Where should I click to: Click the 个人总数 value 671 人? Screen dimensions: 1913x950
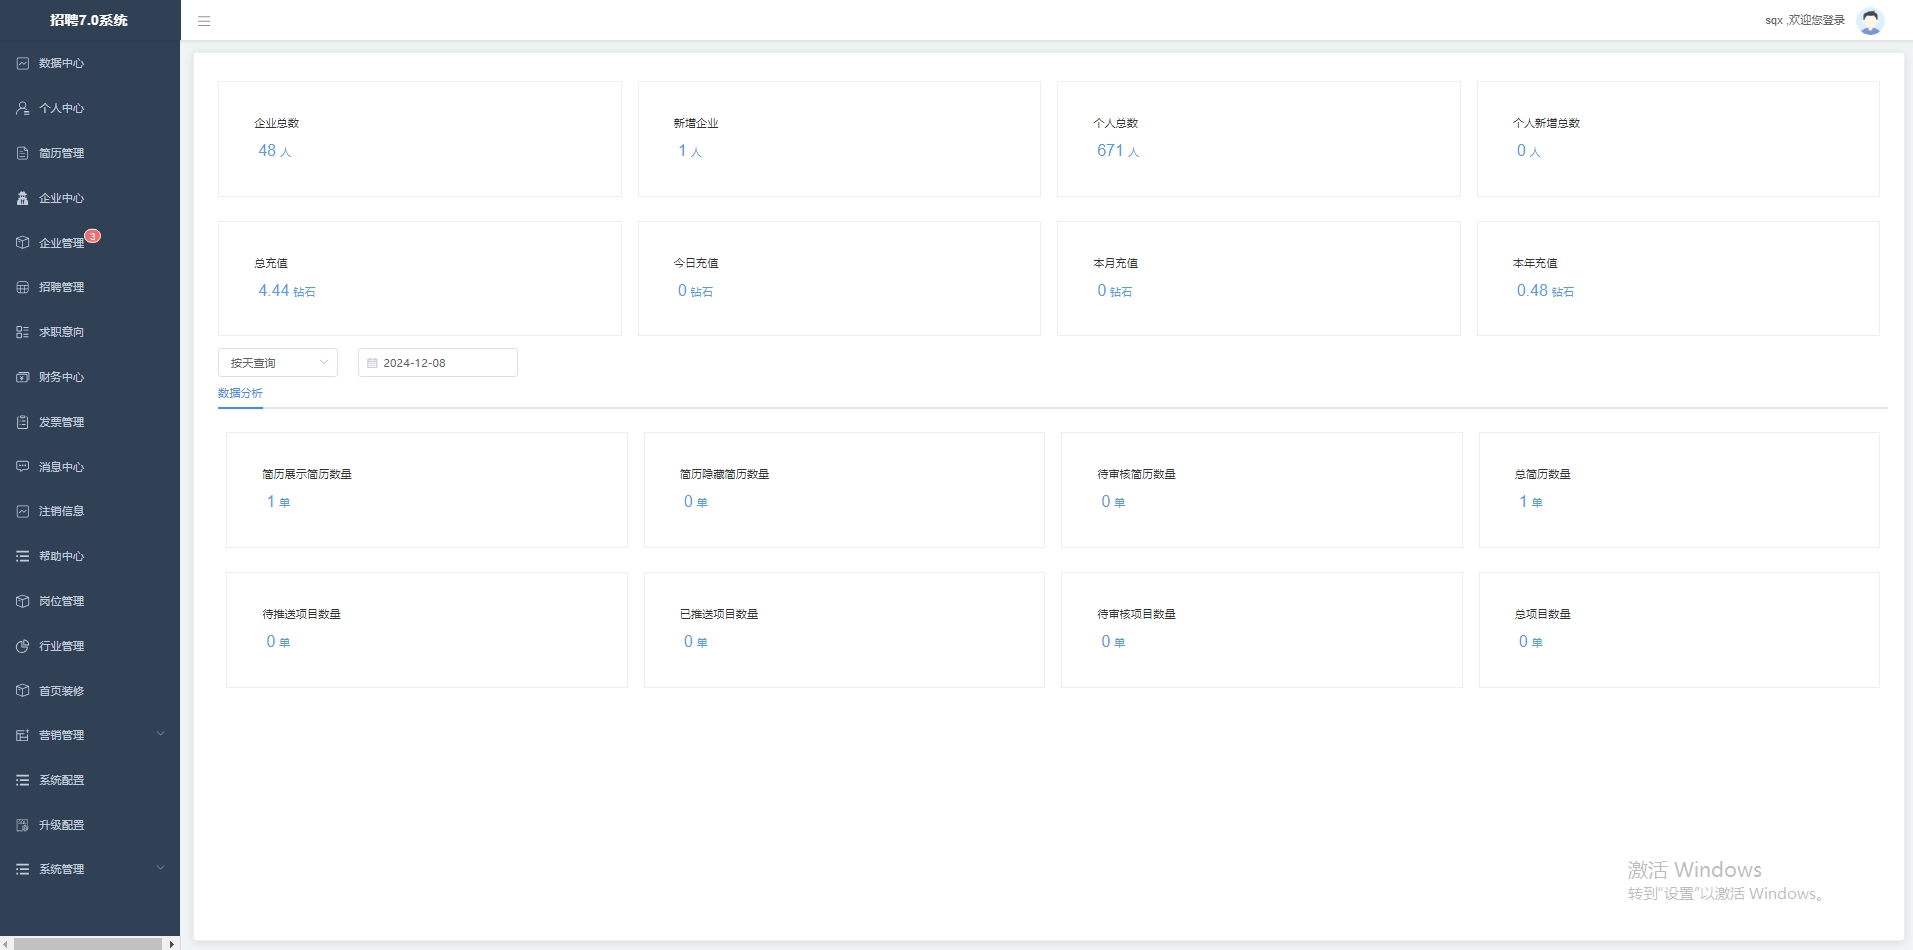pyautogui.click(x=1118, y=151)
